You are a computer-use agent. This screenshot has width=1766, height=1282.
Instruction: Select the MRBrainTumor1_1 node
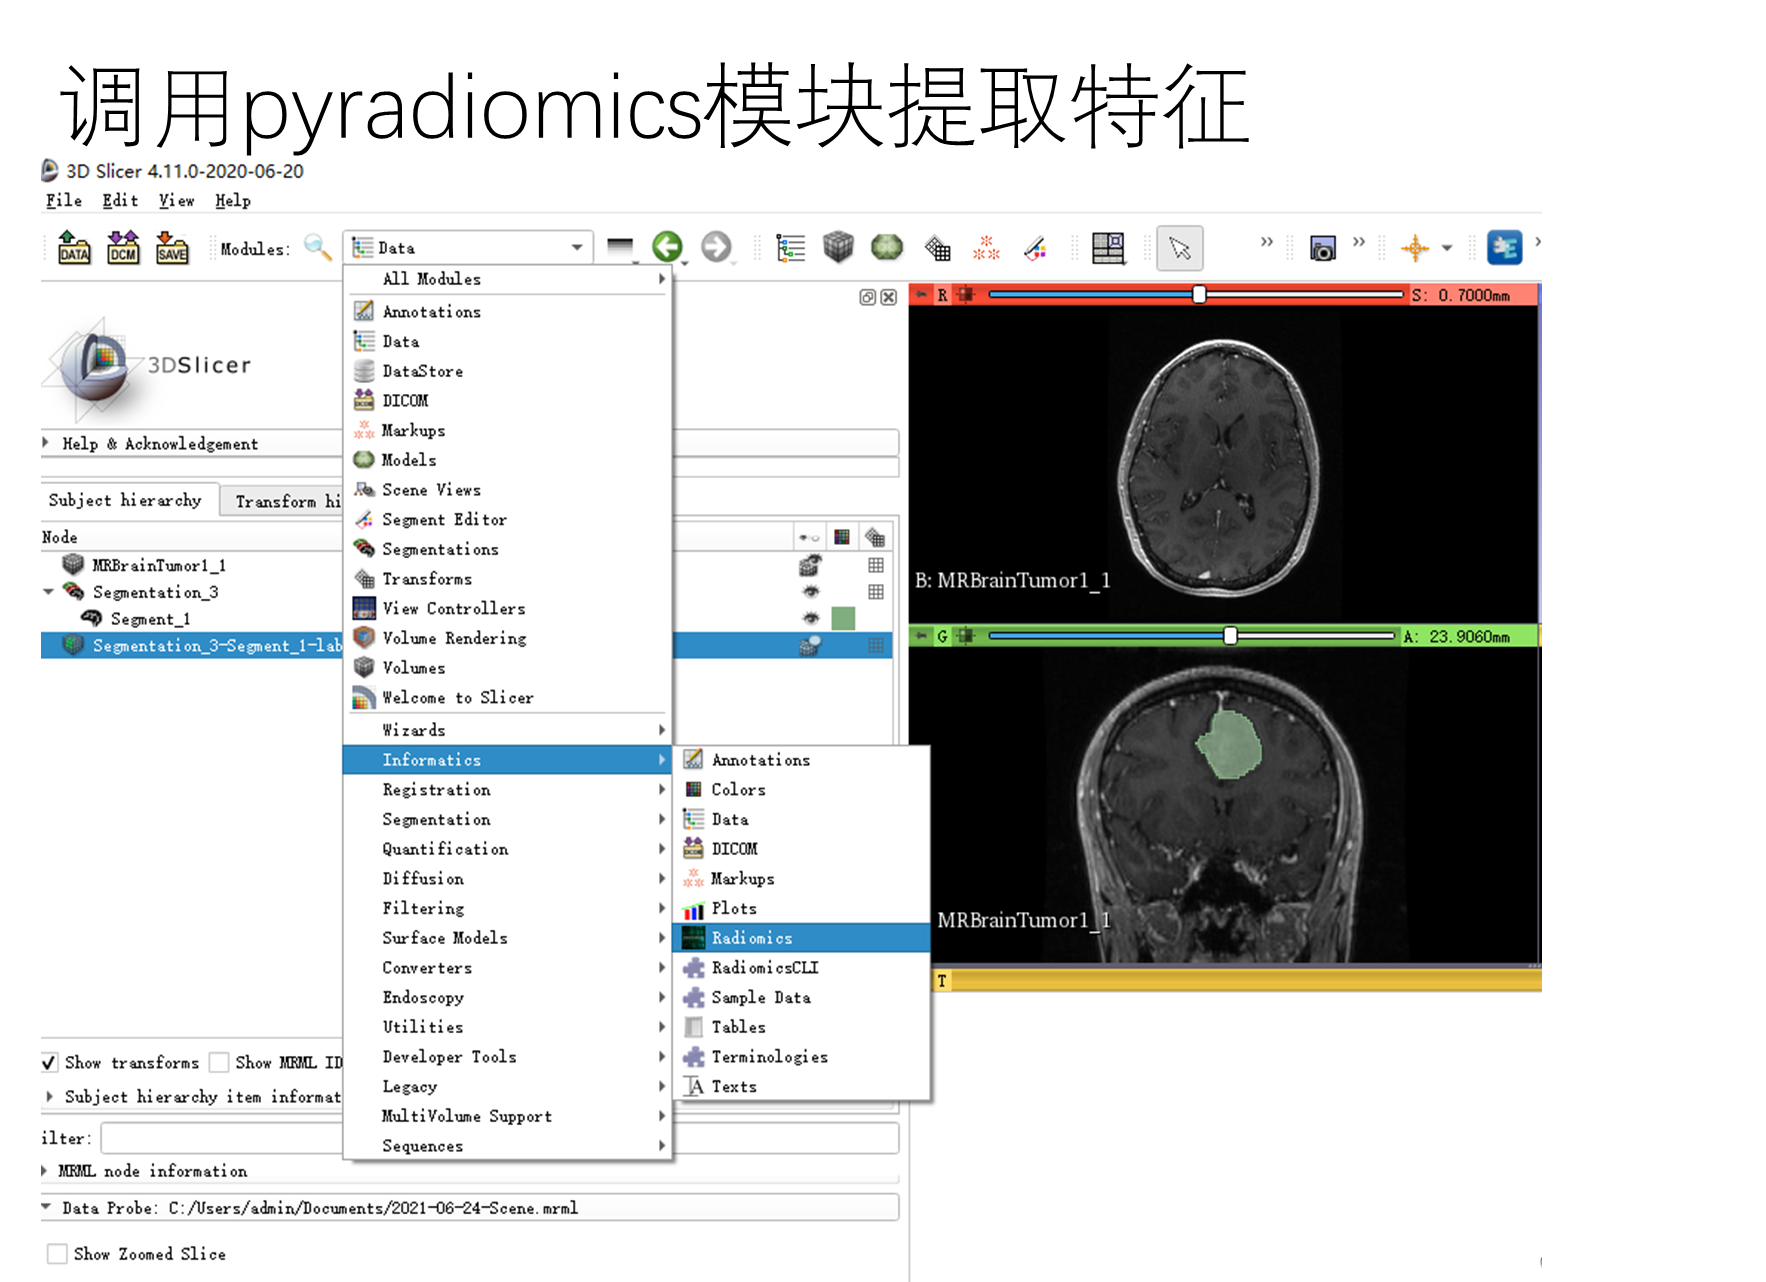[159, 566]
